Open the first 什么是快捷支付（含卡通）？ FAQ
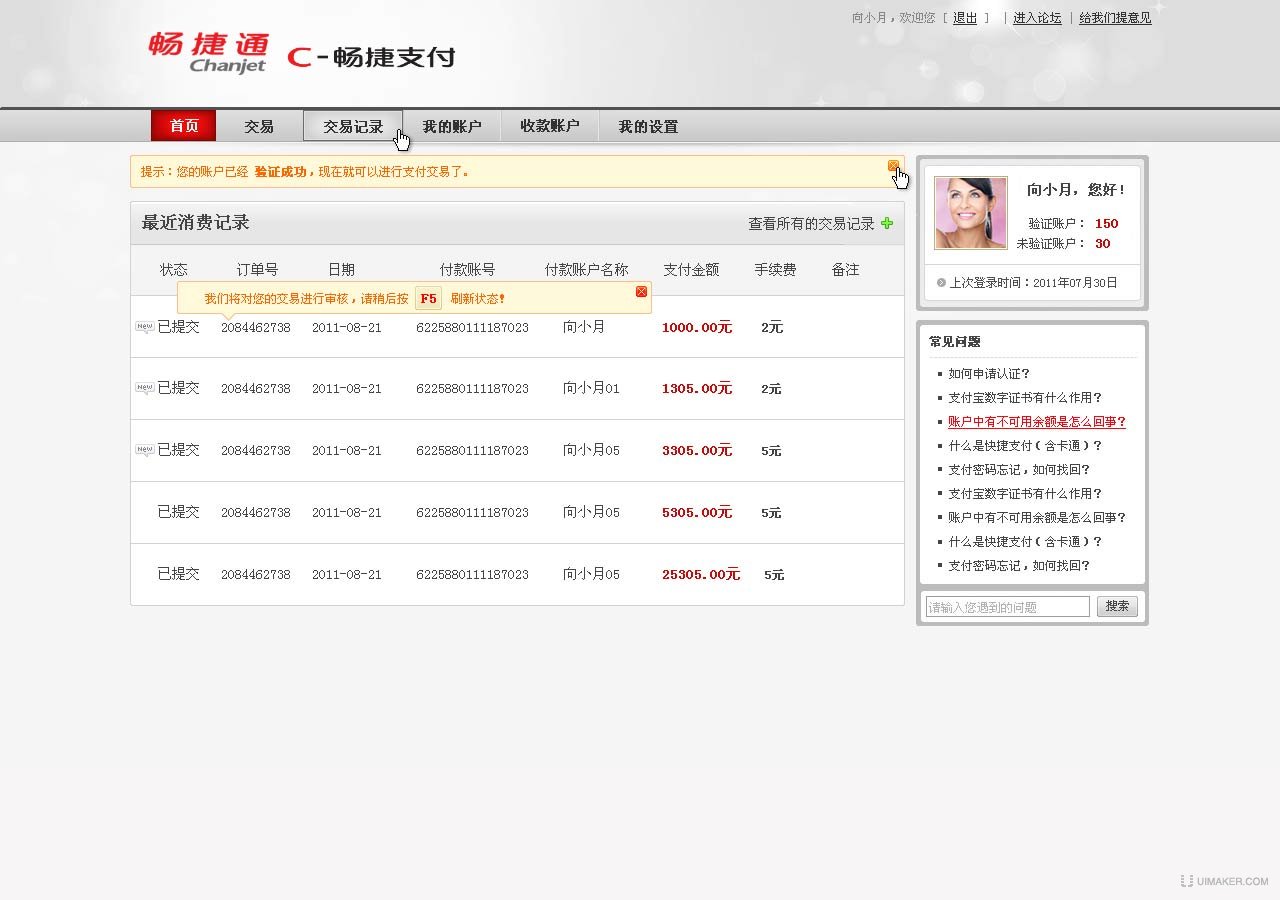The image size is (1280, 900). tap(1025, 446)
